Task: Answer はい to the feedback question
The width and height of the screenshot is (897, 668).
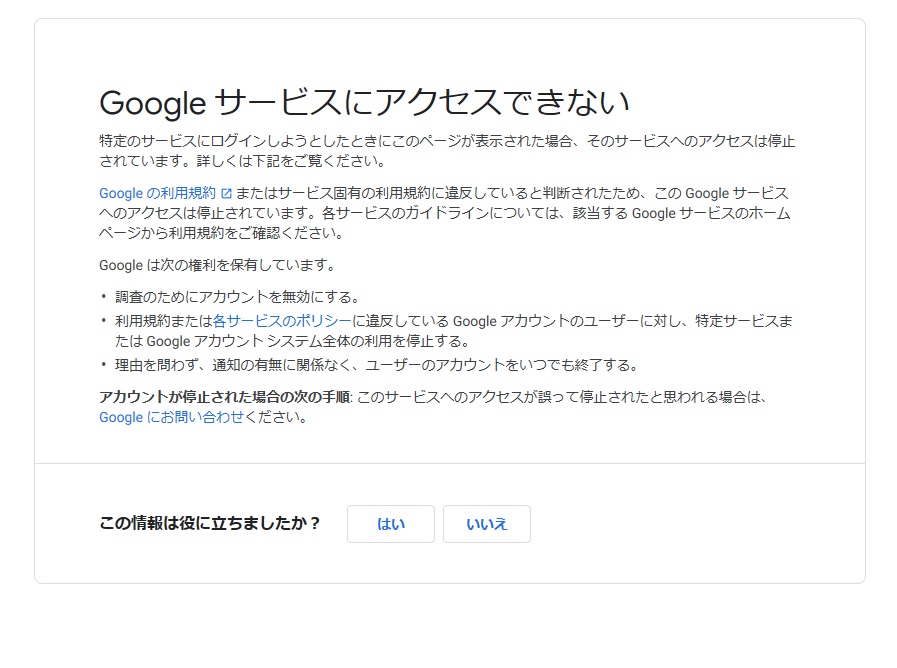Action: [391, 524]
